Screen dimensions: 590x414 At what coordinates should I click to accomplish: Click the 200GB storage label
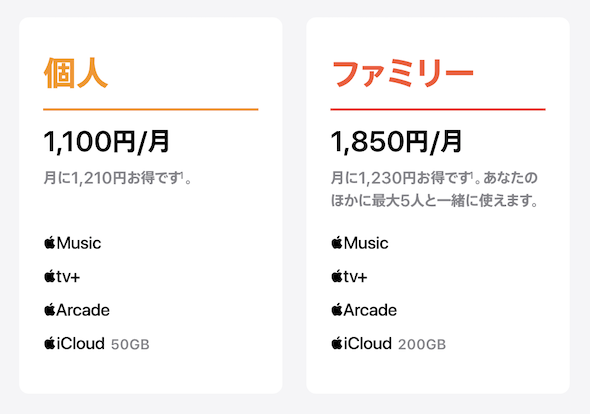(x=422, y=344)
